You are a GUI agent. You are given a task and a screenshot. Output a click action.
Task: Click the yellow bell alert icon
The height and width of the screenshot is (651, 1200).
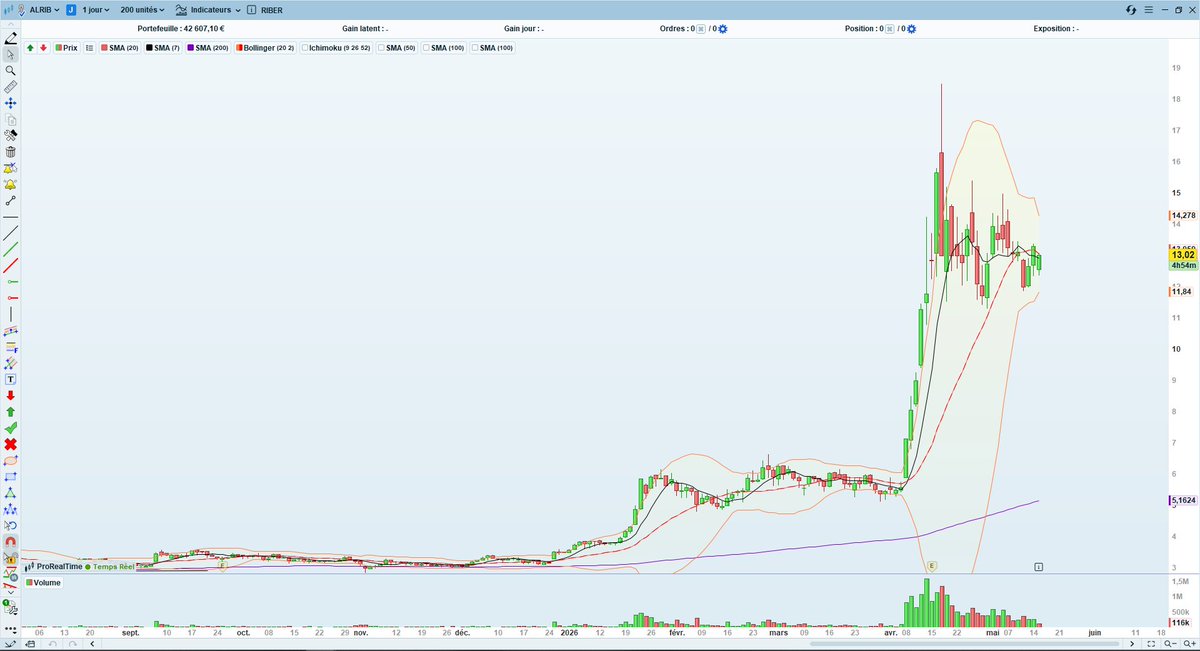[11, 184]
